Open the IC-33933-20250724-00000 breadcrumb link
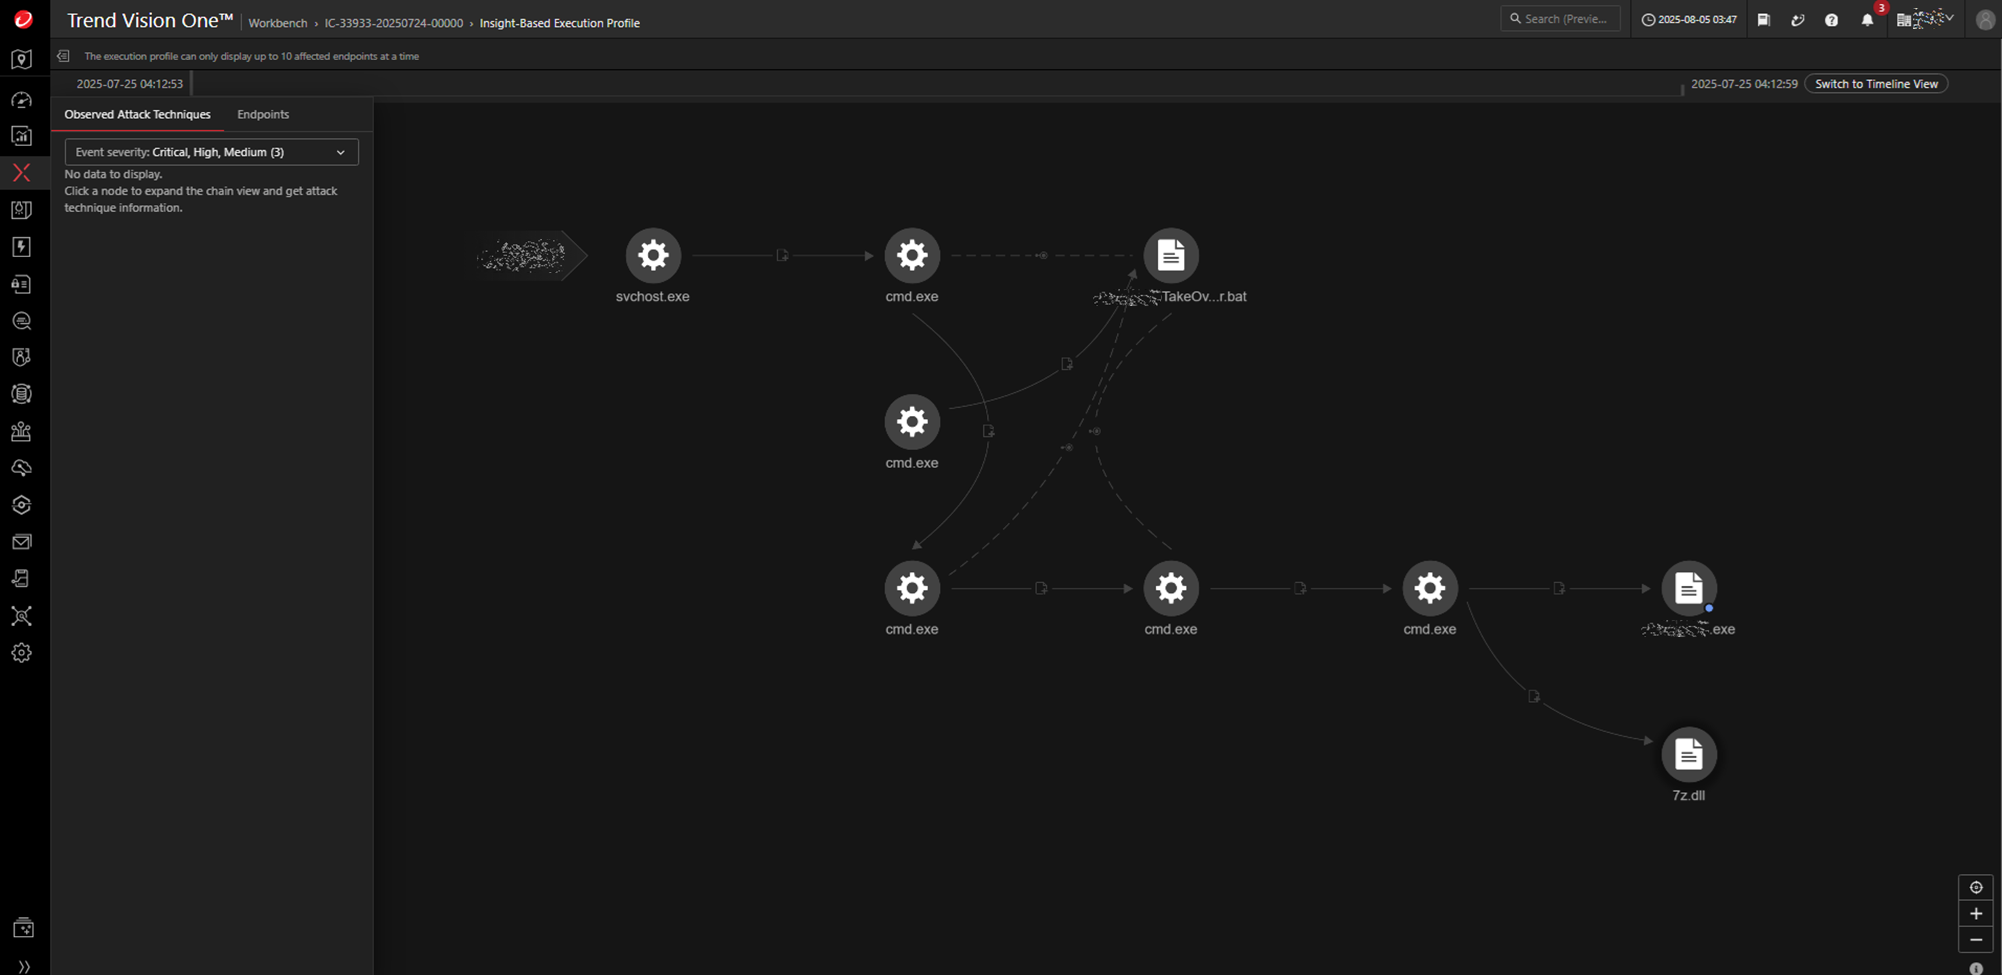Viewport: 2002px width, 975px height. click(x=394, y=23)
